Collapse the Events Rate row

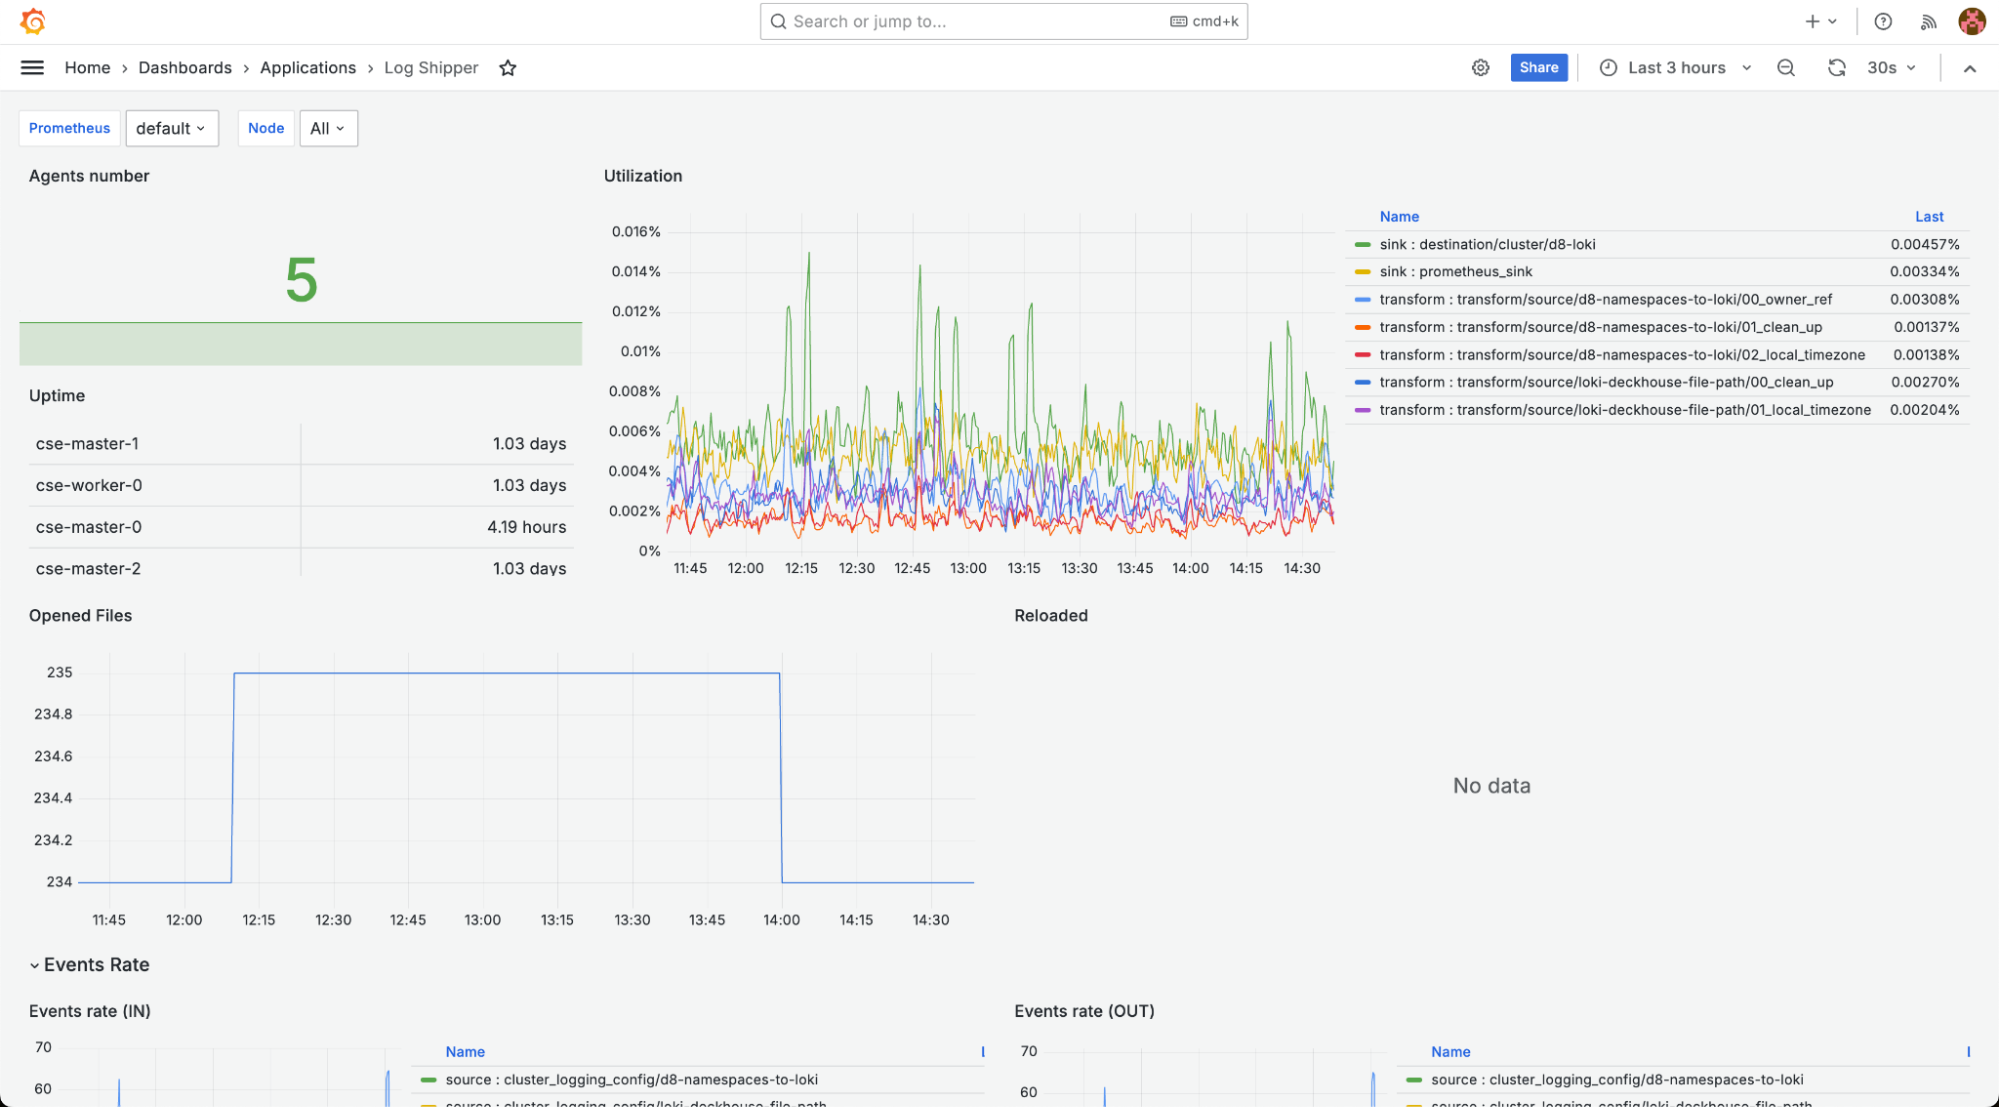coord(95,965)
